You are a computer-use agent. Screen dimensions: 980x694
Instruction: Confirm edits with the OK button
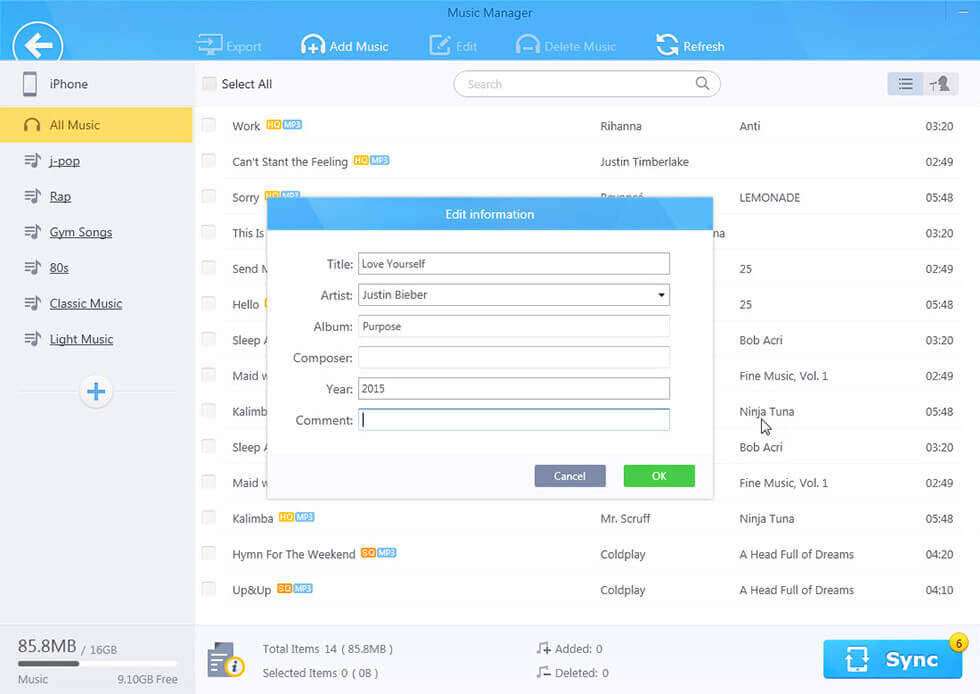pos(659,476)
